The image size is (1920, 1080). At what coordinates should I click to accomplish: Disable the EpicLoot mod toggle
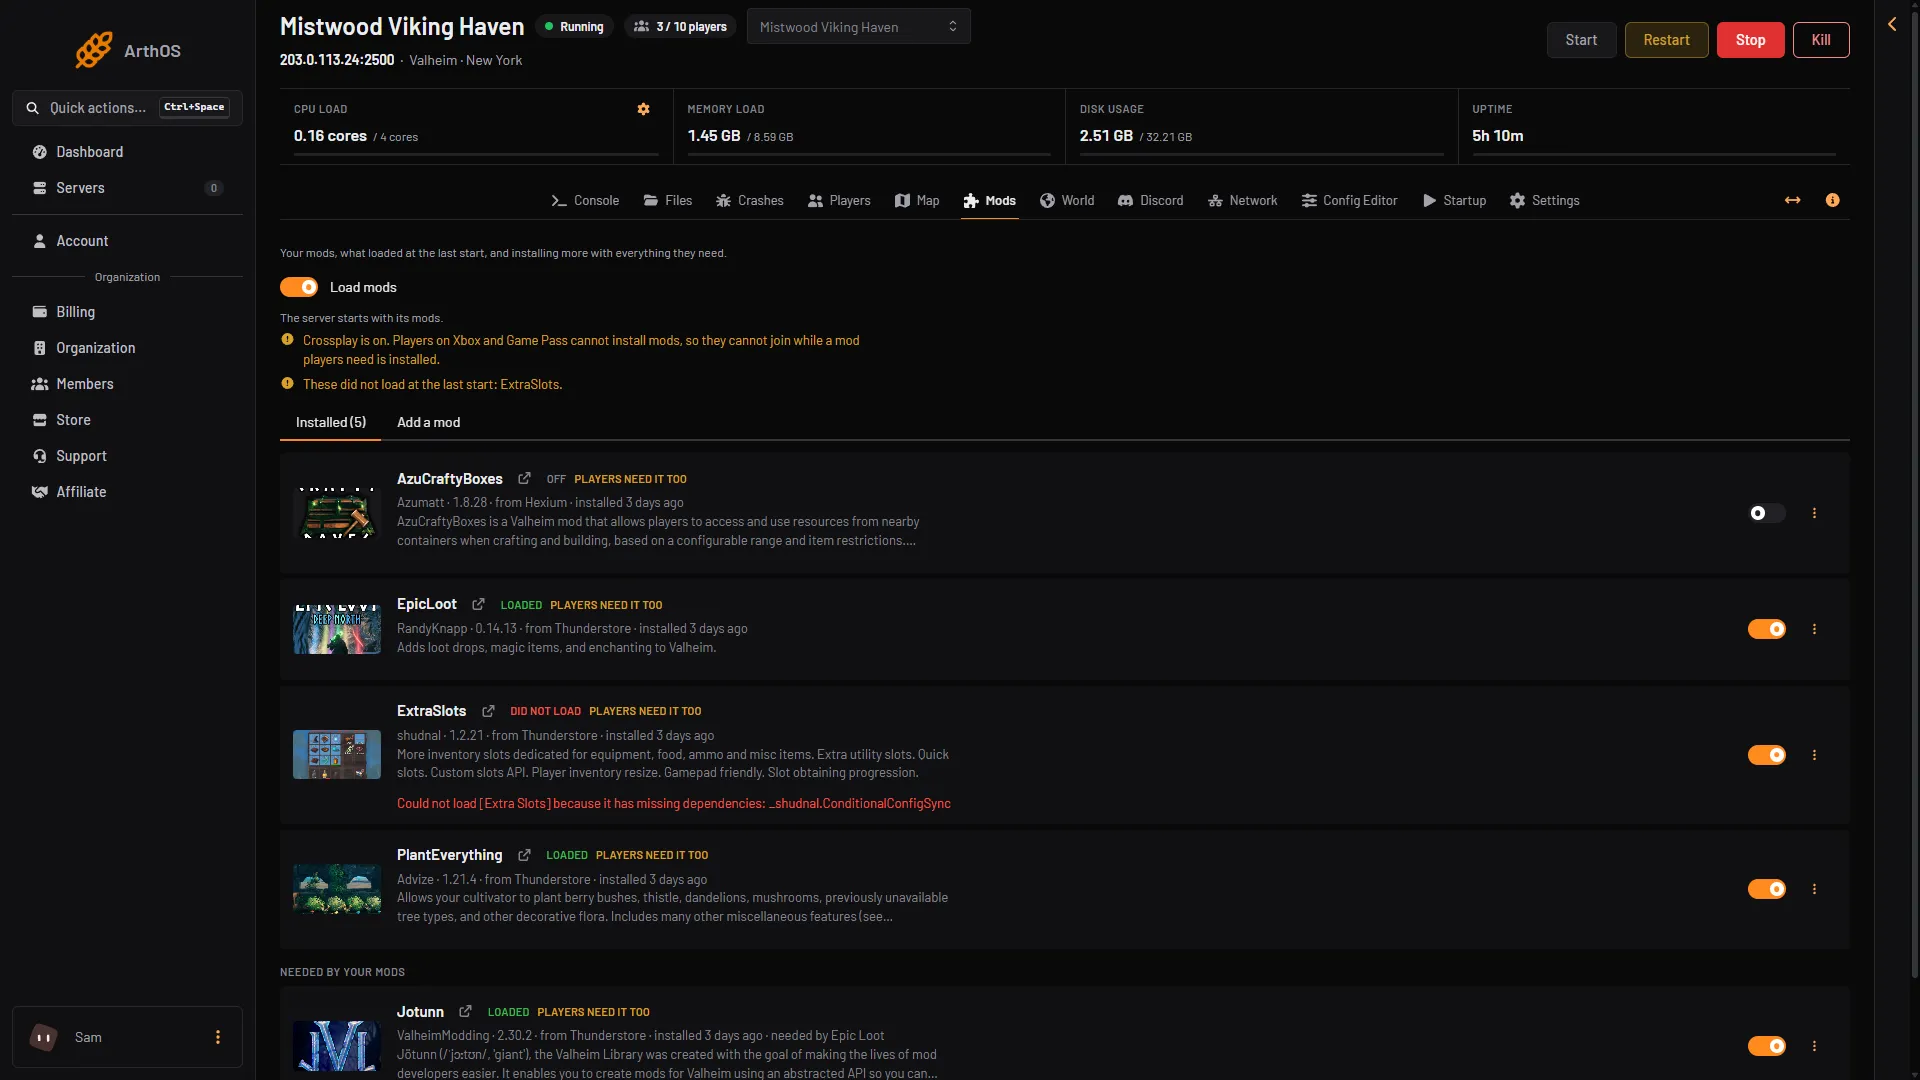(x=1766, y=629)
